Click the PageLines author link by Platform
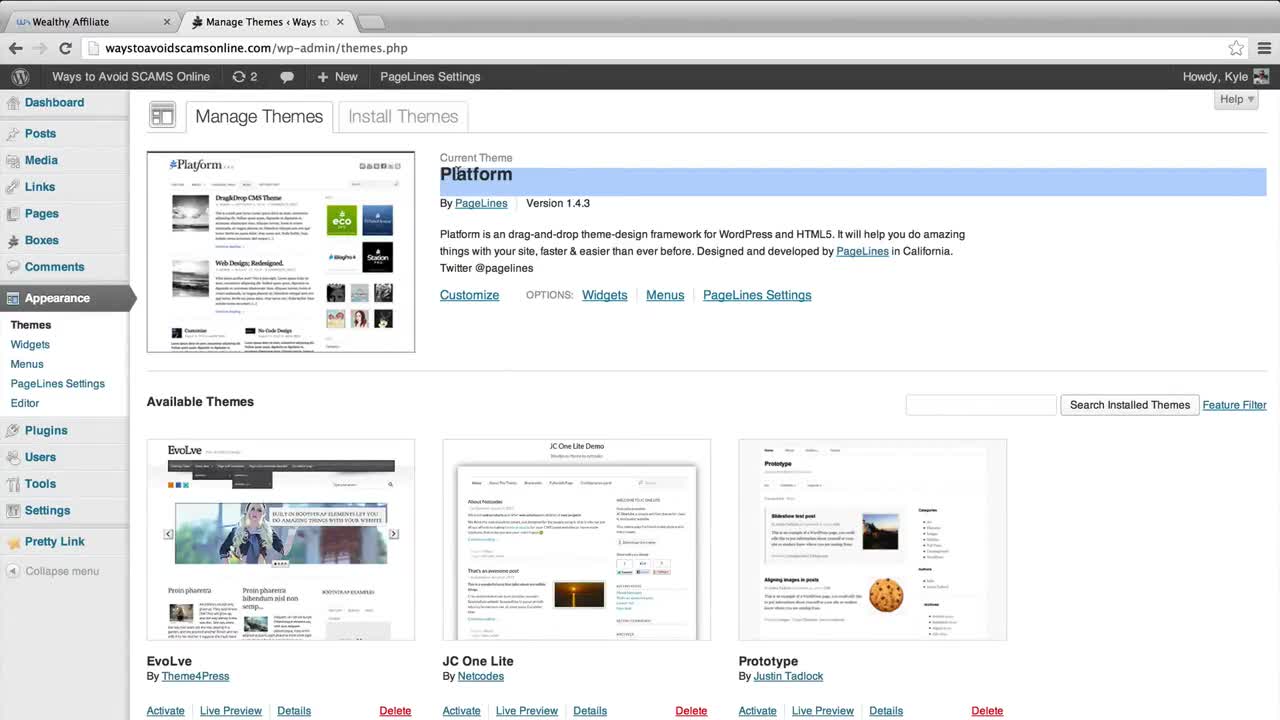Screen dimensions: 1280x720 pos(481,203)
